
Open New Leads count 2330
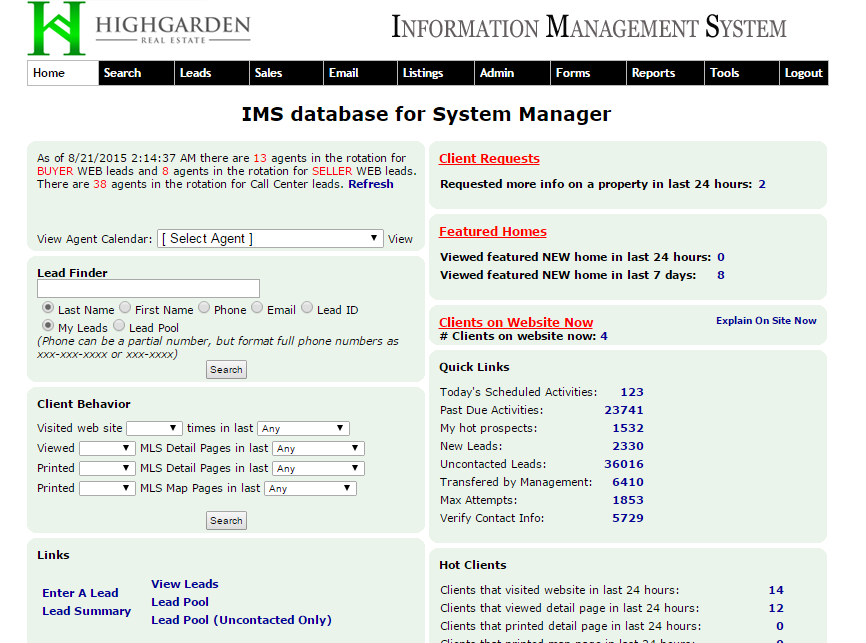pos(628,446)
